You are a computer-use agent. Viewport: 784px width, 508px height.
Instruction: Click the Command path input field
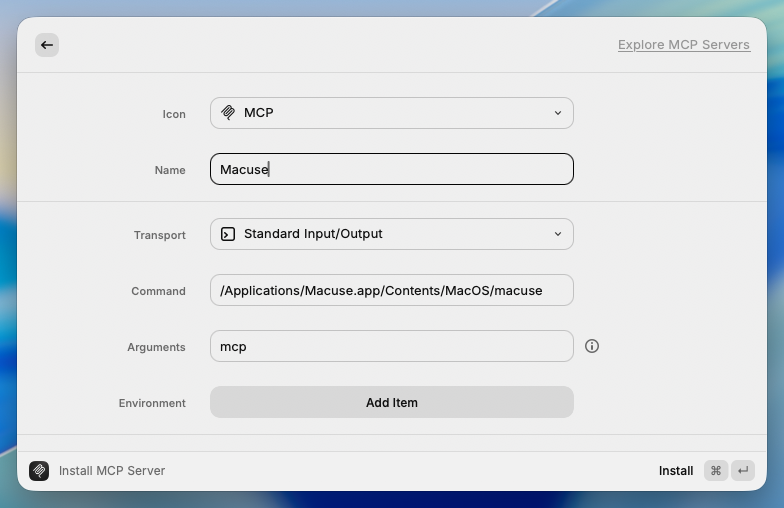391,290
